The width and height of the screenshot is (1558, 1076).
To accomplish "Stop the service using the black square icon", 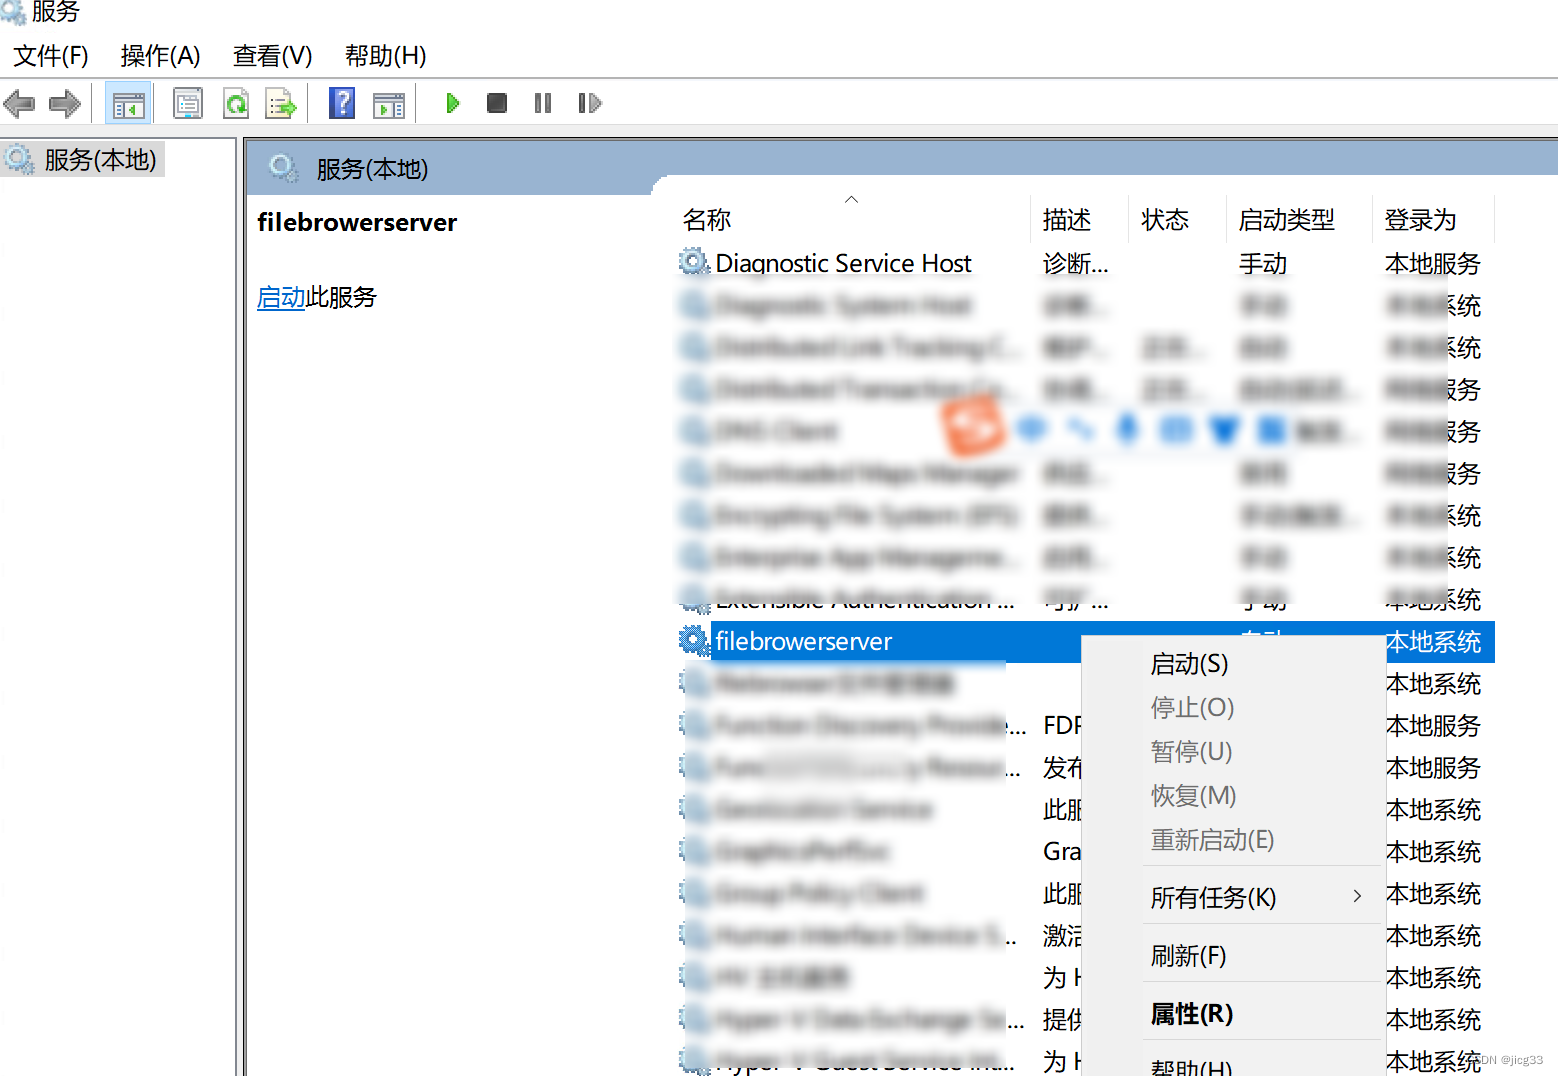I will pyautogui.click(x=496, y=103).
